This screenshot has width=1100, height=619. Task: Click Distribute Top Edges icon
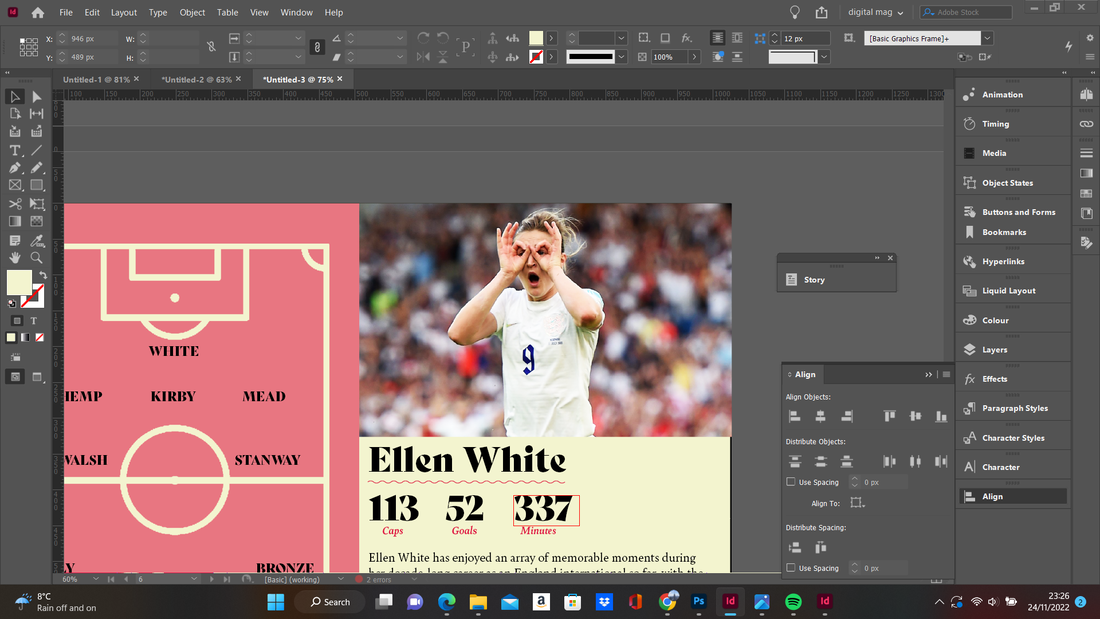pyautogui.click(x=795, y=461)
